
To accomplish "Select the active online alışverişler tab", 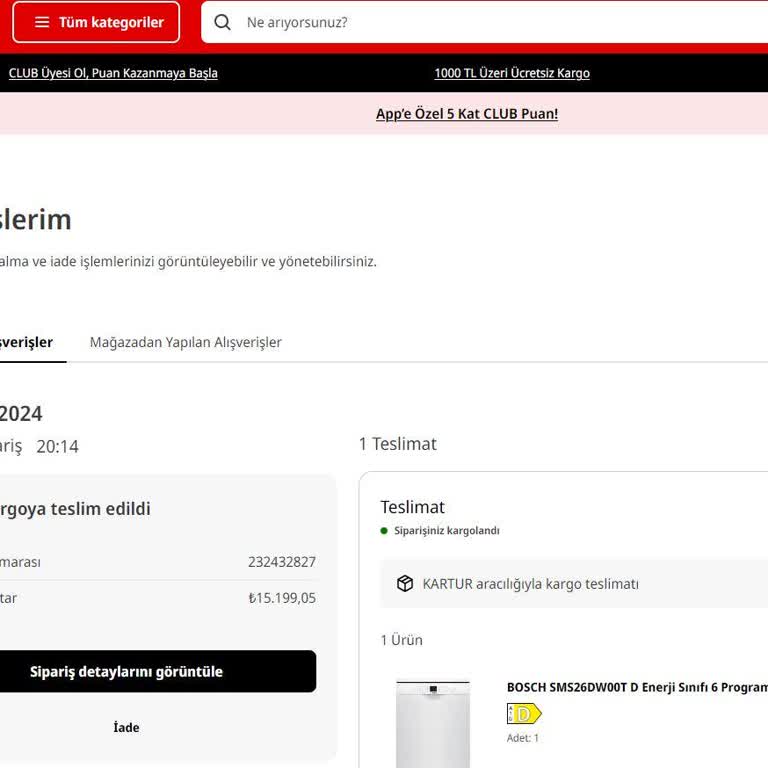I will click(26, 342).
